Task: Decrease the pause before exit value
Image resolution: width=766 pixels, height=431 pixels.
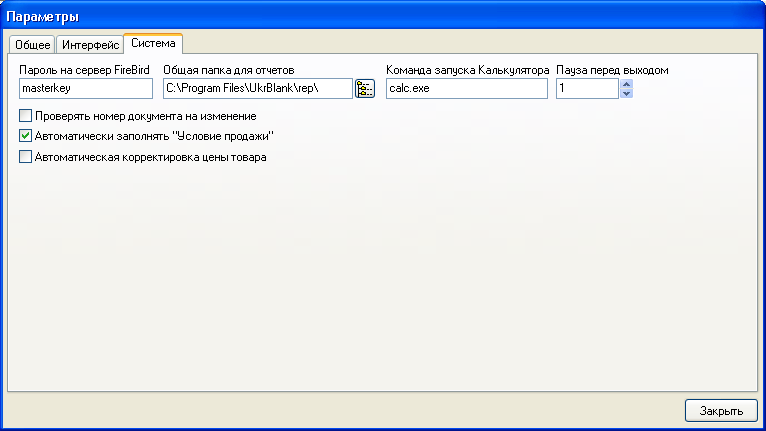Action: click(x=626, y=94)
